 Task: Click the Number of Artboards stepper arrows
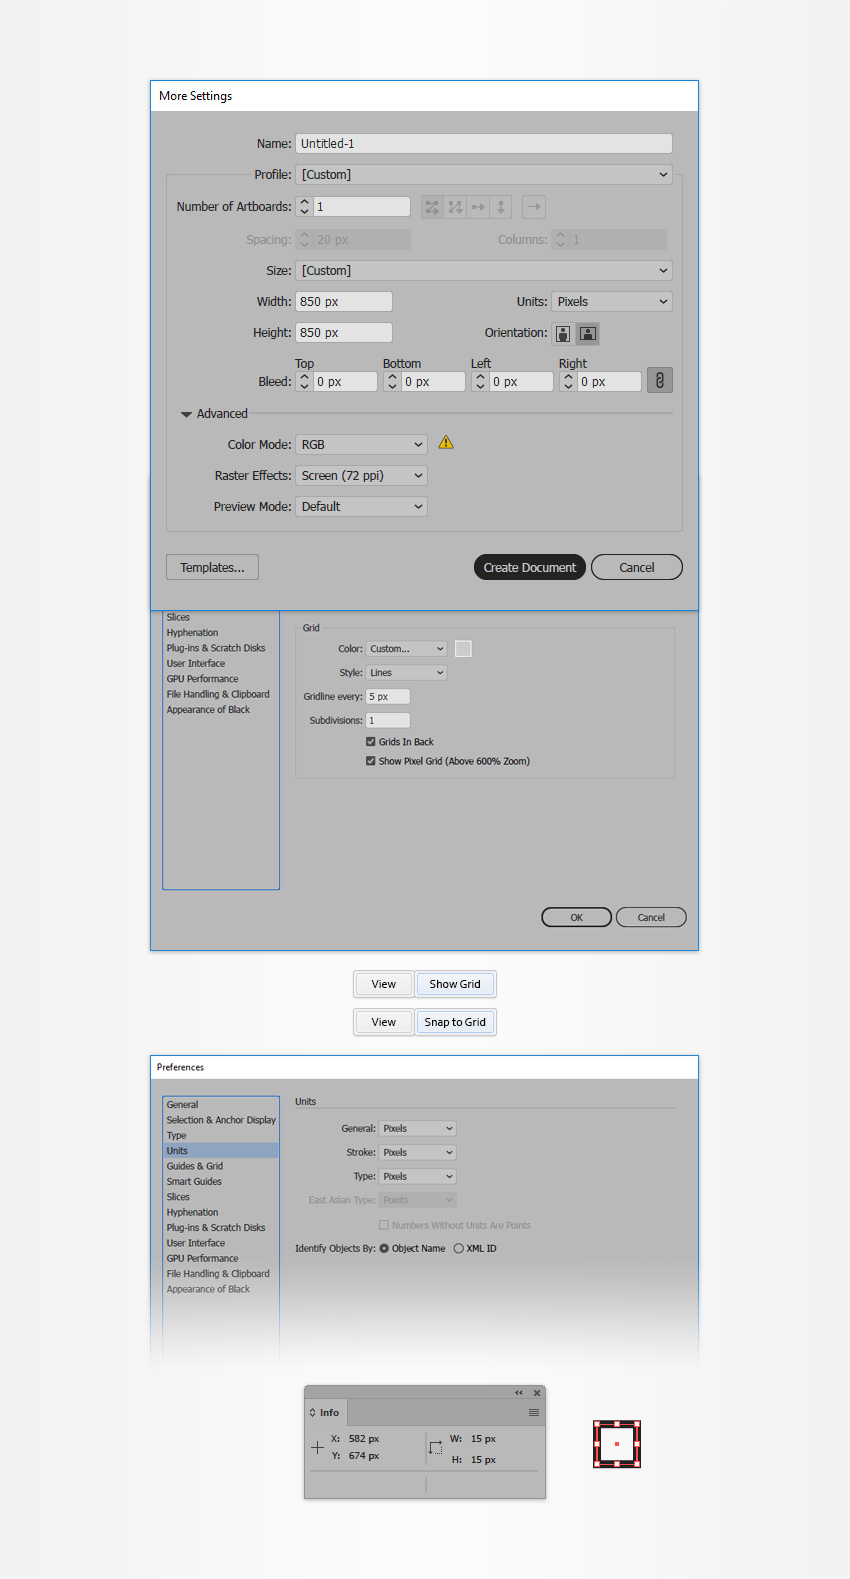(x=305, y=207)
